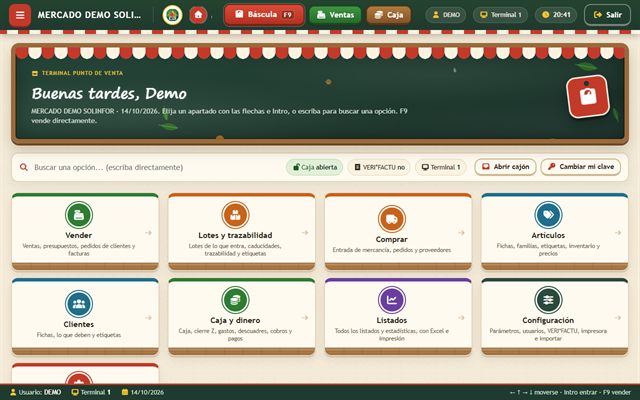Viewport: 640px width, 400px height.
Task: Open the Comprar truck icon
Action: 392,219
